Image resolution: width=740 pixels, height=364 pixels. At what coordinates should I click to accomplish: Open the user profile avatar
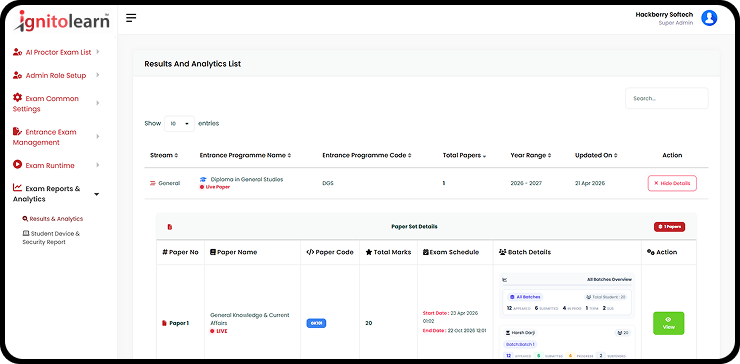[709, 18]
